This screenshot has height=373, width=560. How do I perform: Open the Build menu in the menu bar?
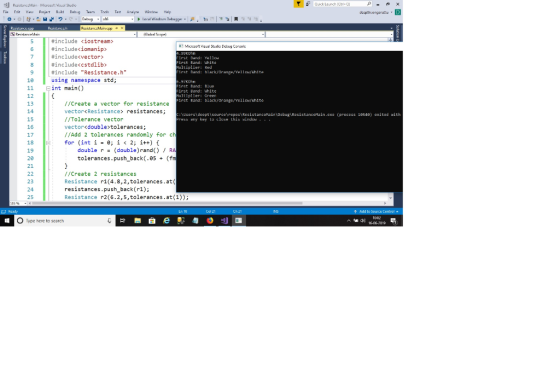[x=60, y=12]
